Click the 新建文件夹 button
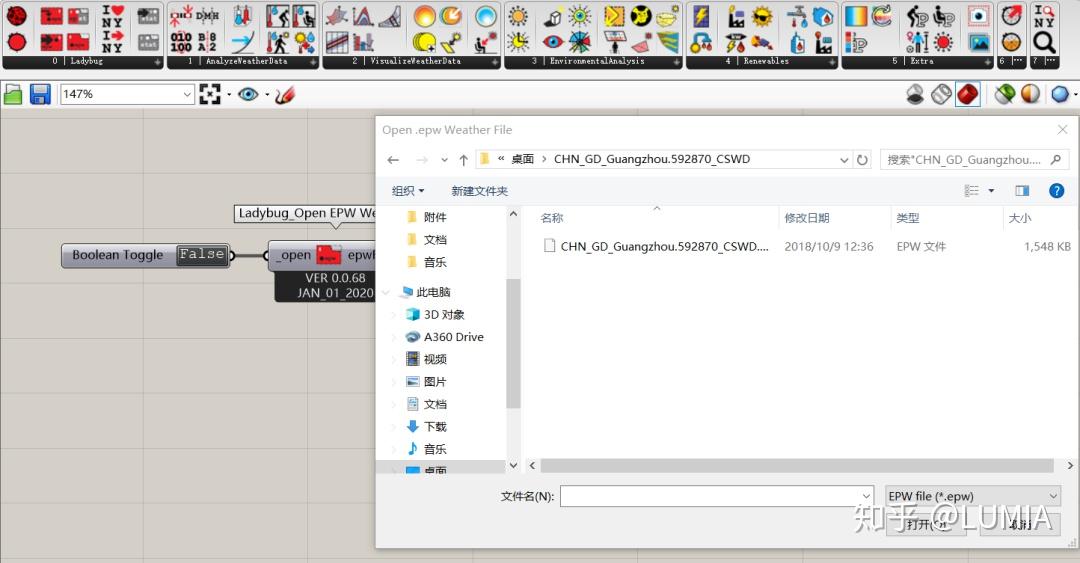Screen dimensions: 1080x563 [479, 190]
